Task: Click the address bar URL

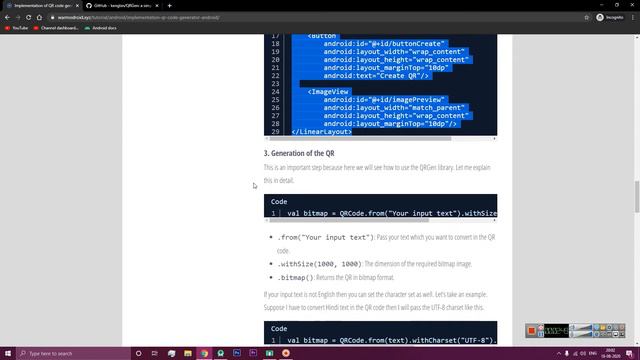Action: [139, 18]
